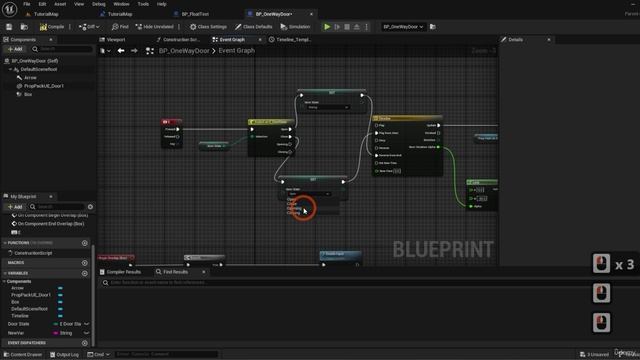
Task: Open Door State dropdown on lower SET node
Action: (x=308, y=194)
